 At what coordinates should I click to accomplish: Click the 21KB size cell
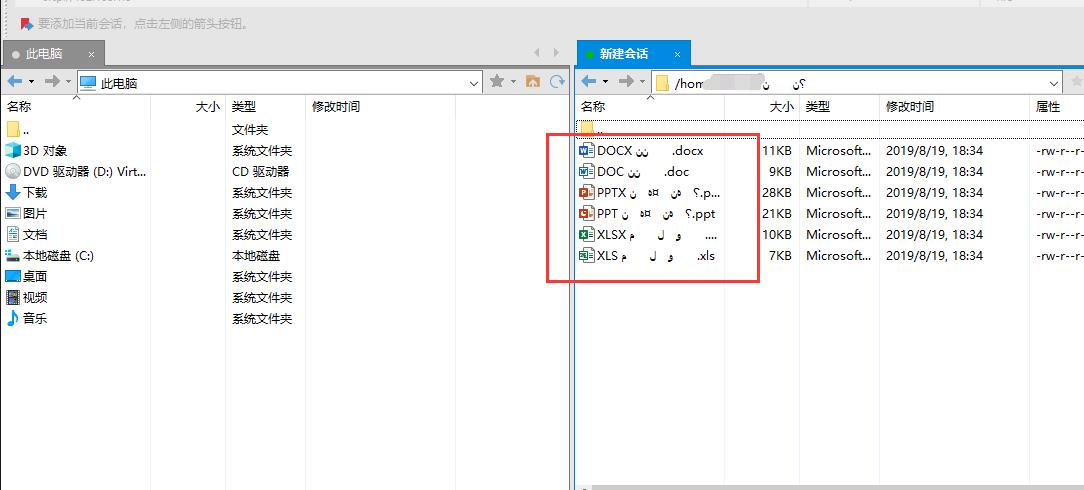776,214
